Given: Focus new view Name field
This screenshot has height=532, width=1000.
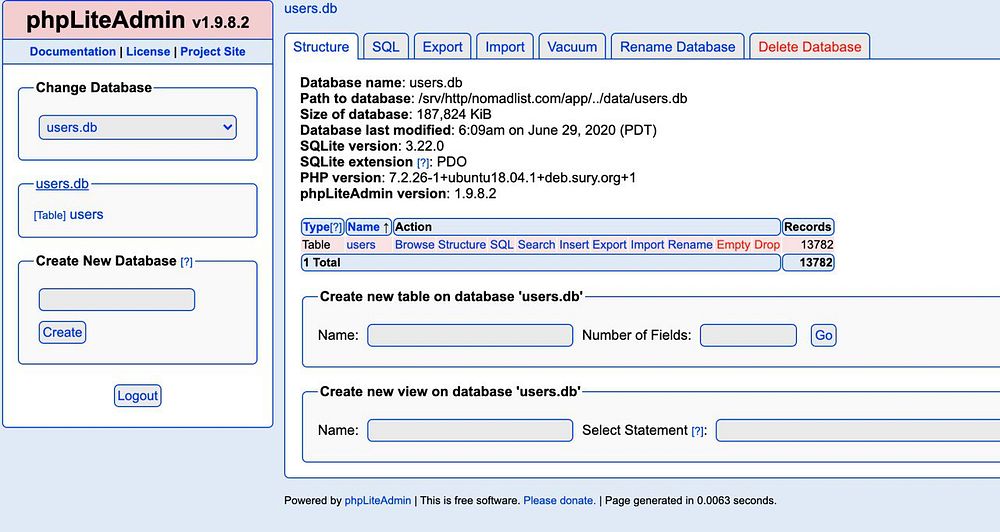Looking at the screenshot, I should (470, 431).
